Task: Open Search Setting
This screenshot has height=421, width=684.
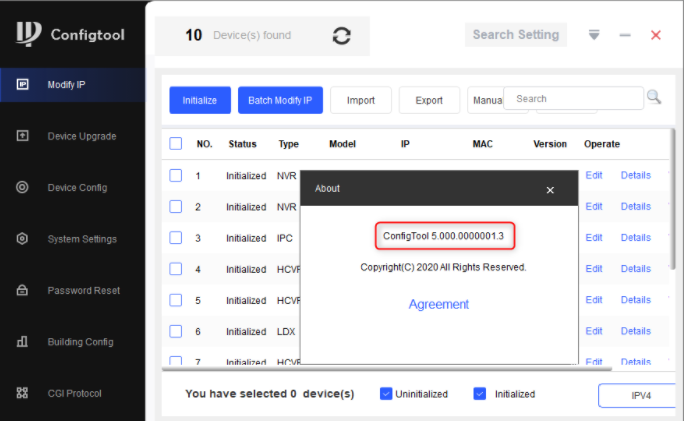Action: (516, 34)
